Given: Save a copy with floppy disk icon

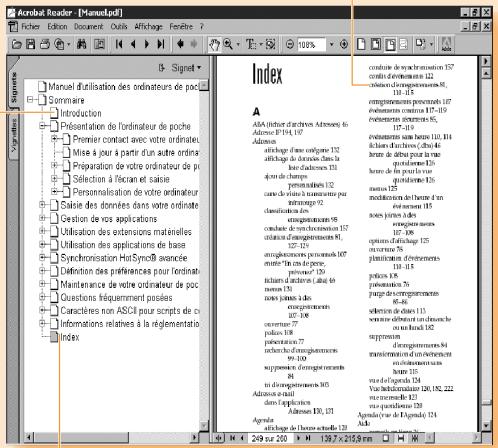Looking at the screenshot, I should point(31,44).
